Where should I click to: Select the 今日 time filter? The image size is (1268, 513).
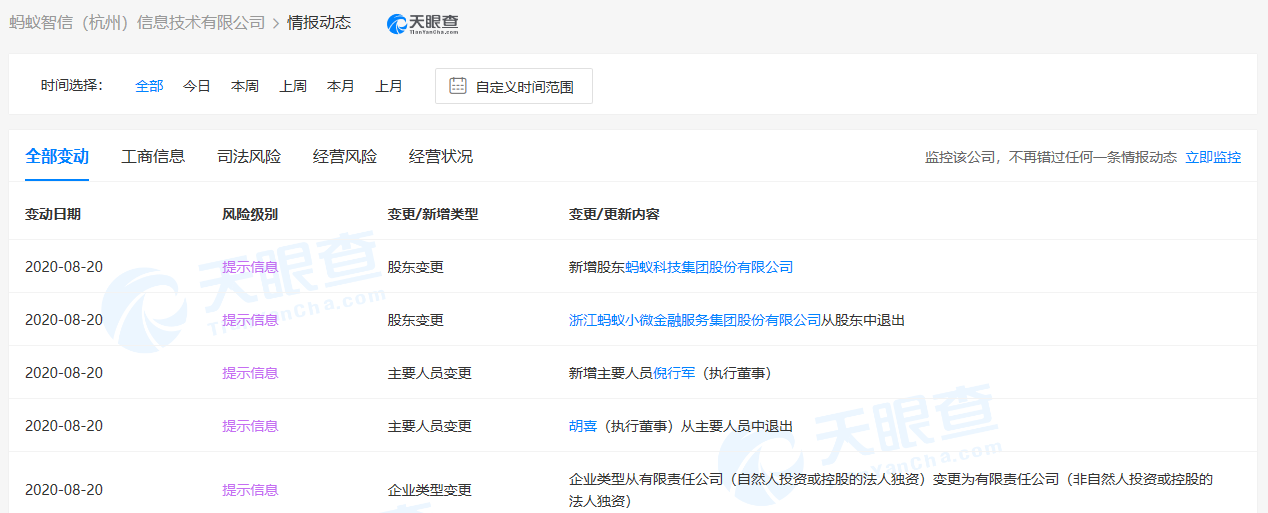pyautogui.click(x=197, y=86)
